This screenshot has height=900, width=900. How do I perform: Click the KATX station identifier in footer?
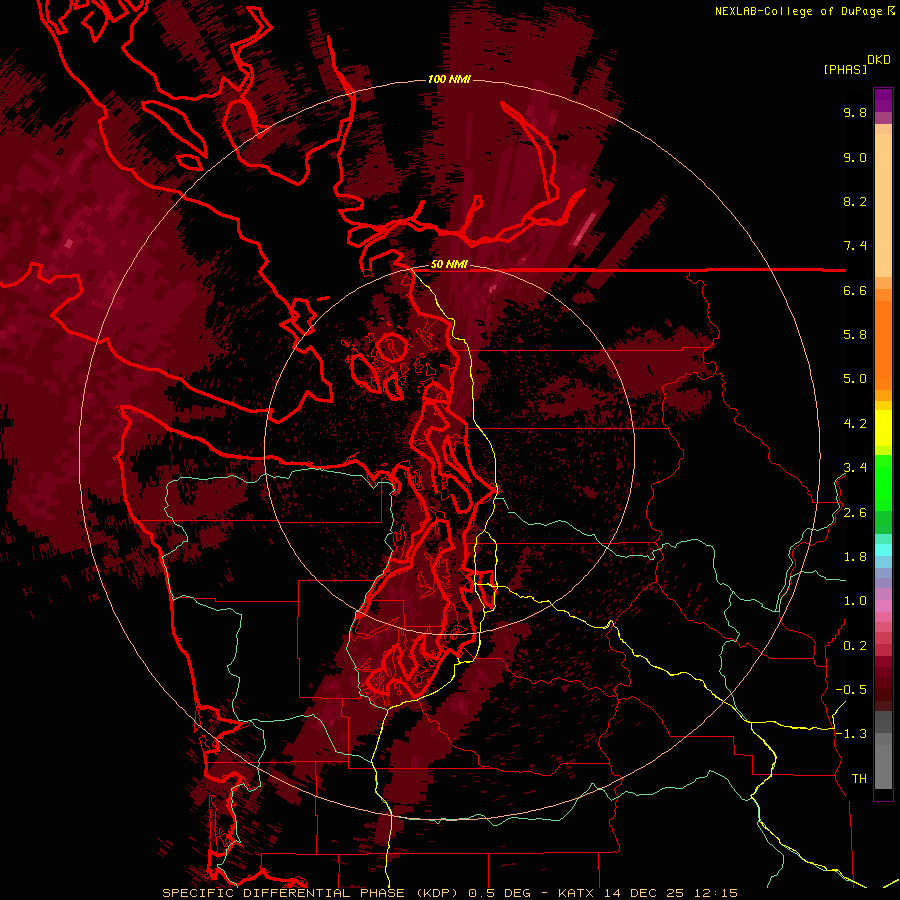click(x=576, y=893)
